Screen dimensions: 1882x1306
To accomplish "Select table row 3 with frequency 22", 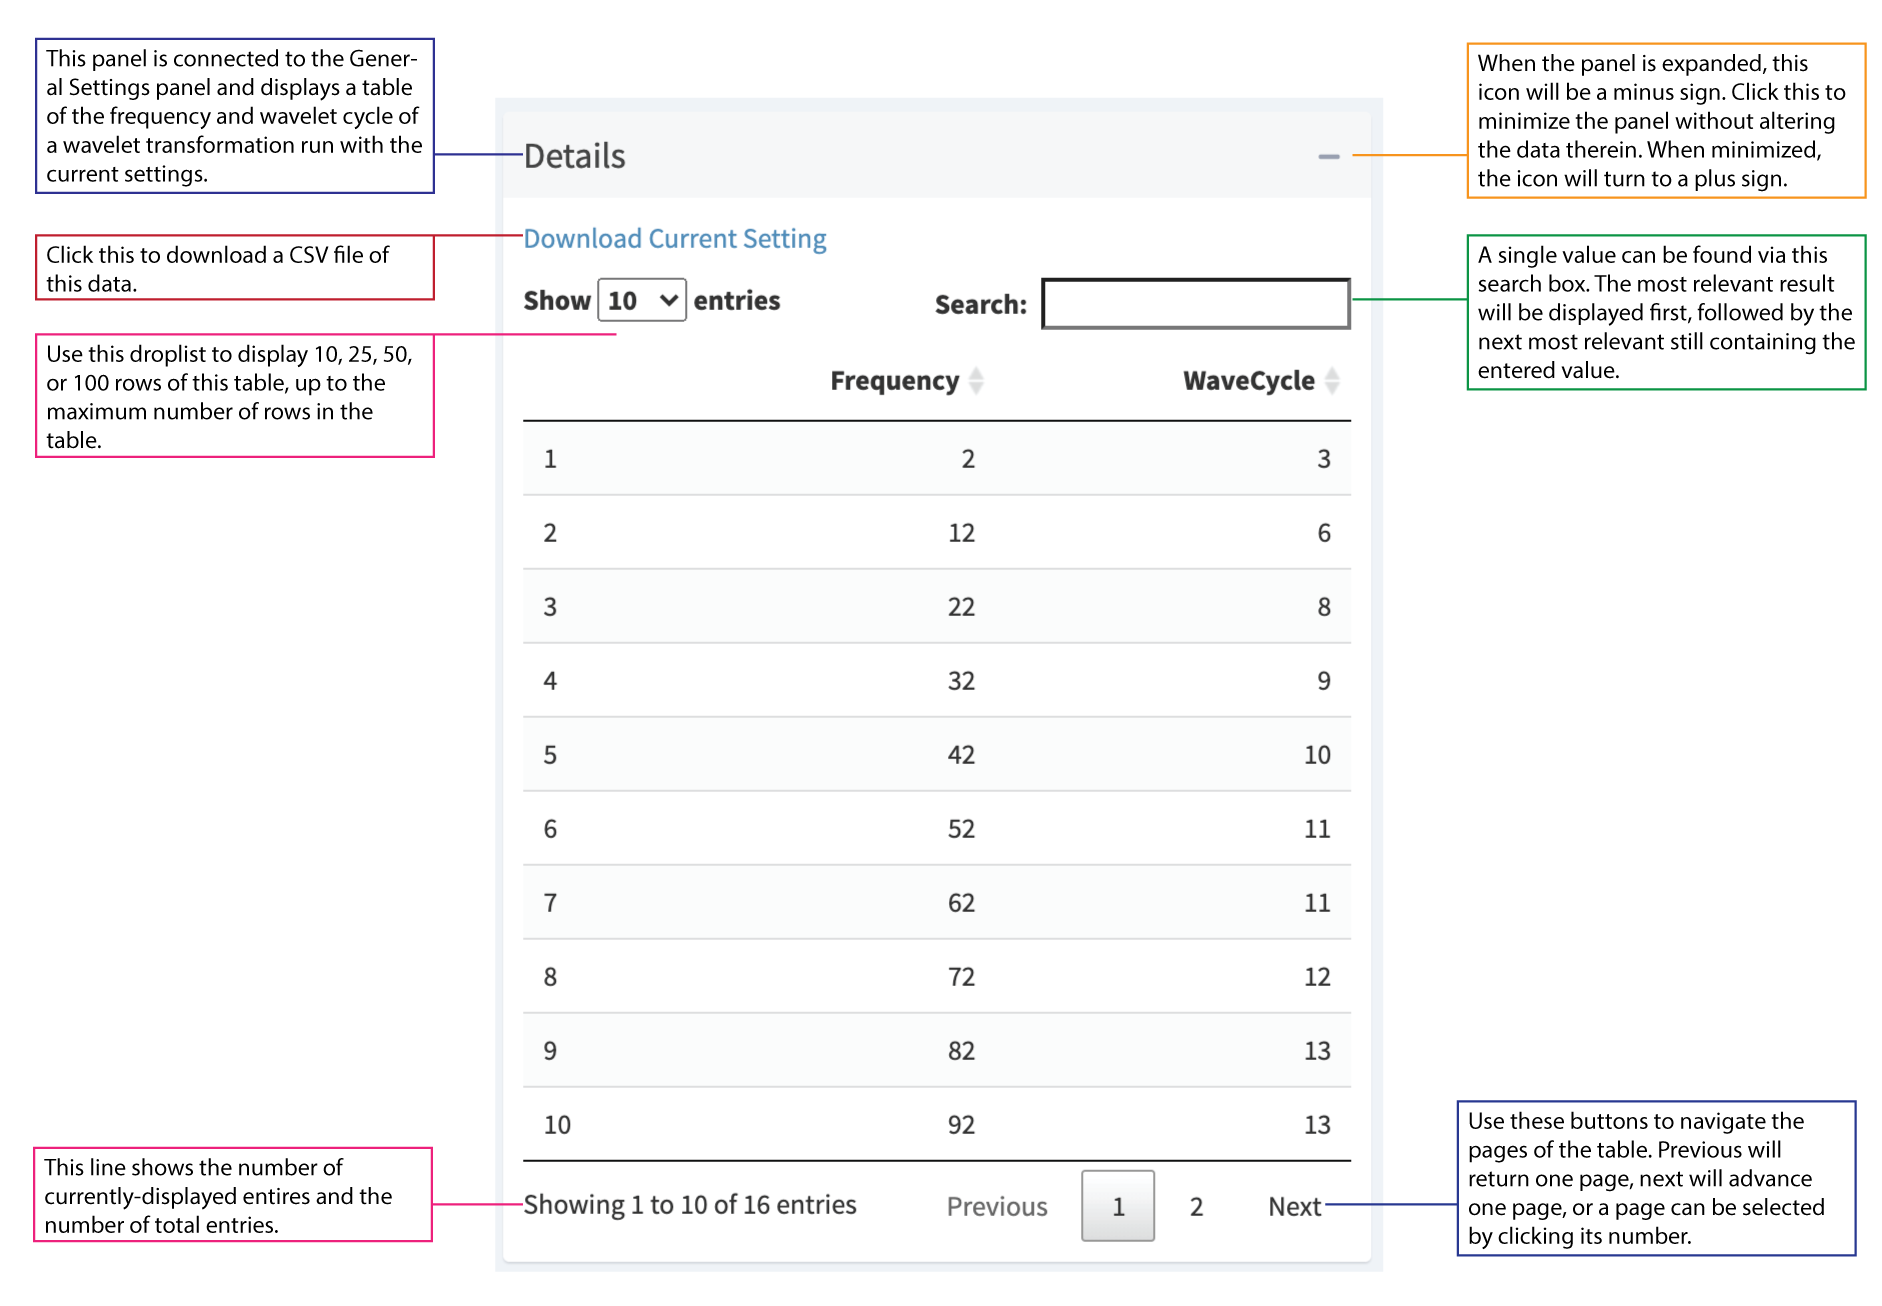I will [936, 607].
